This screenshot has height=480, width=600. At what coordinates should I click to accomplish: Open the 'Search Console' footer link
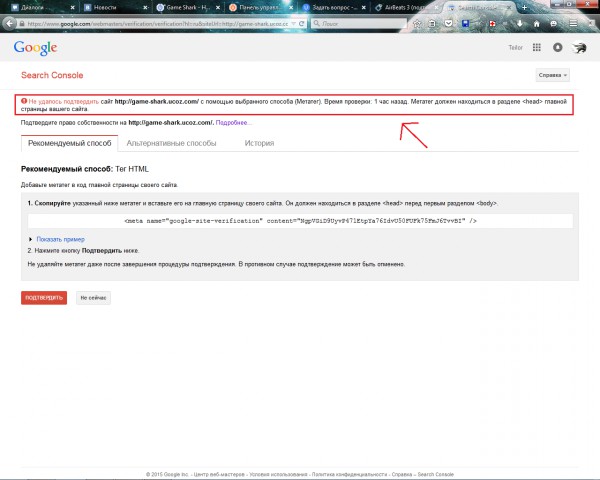click(x=435, y=474)
